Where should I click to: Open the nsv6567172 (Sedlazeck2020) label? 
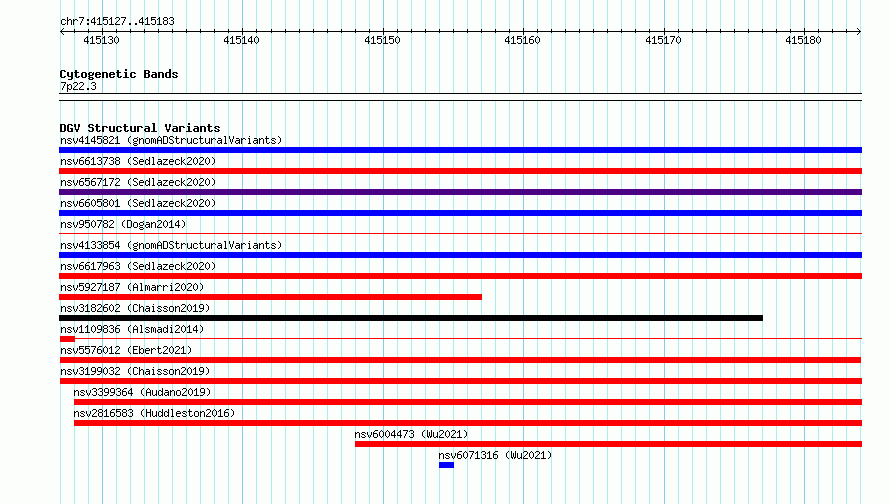pos(138,182)
